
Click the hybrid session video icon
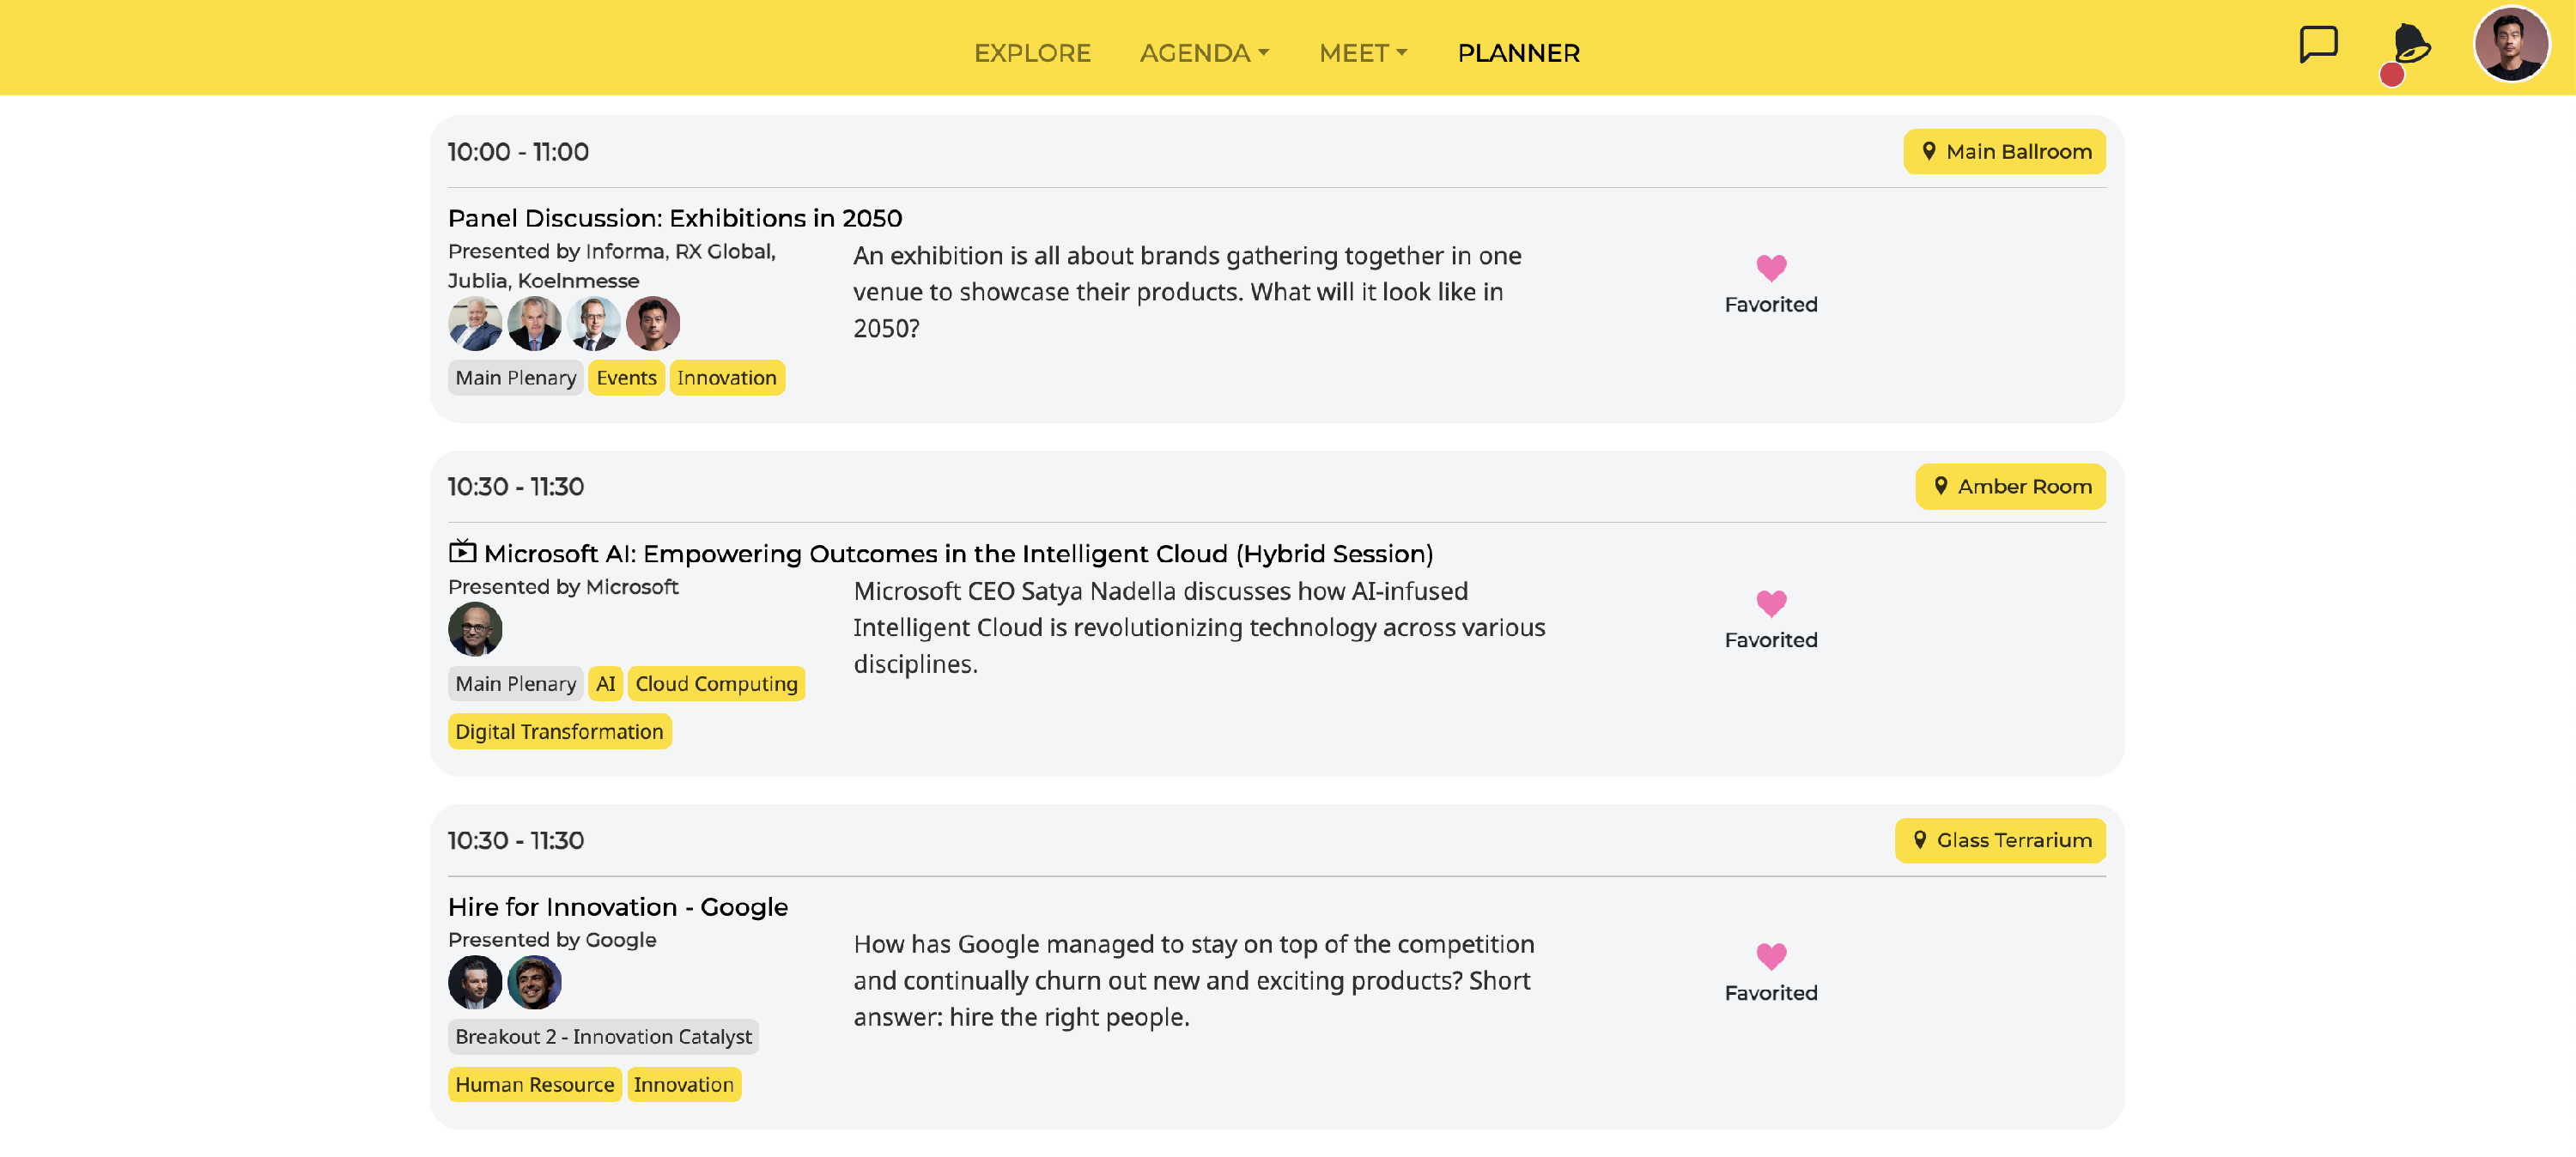click(x=462, y=552)
